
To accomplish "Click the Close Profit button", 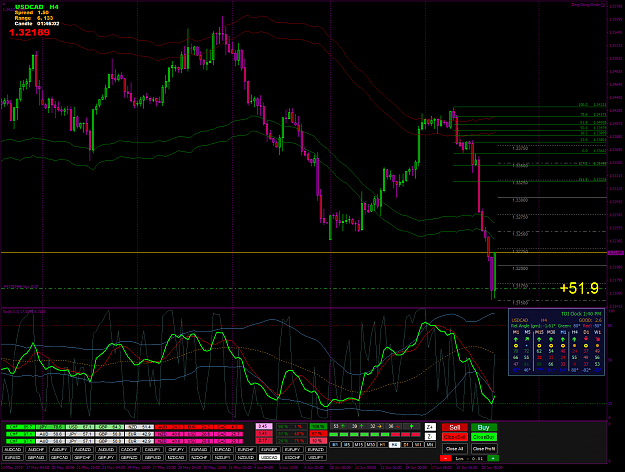I will (484, 449).
